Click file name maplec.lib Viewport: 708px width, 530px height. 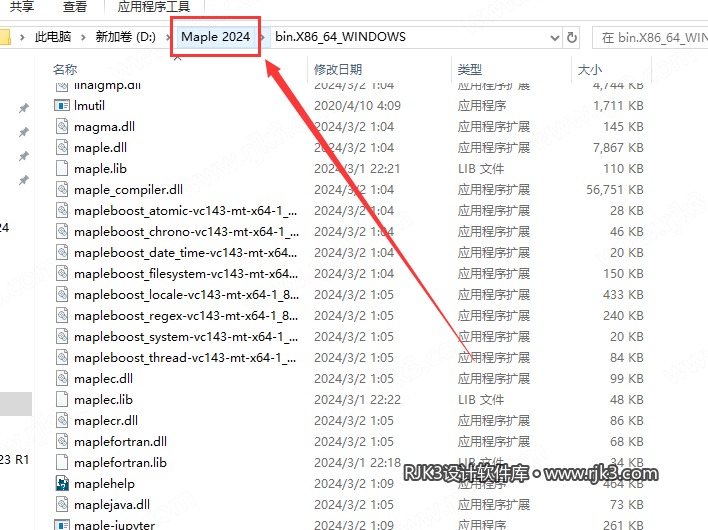point(103,400)
